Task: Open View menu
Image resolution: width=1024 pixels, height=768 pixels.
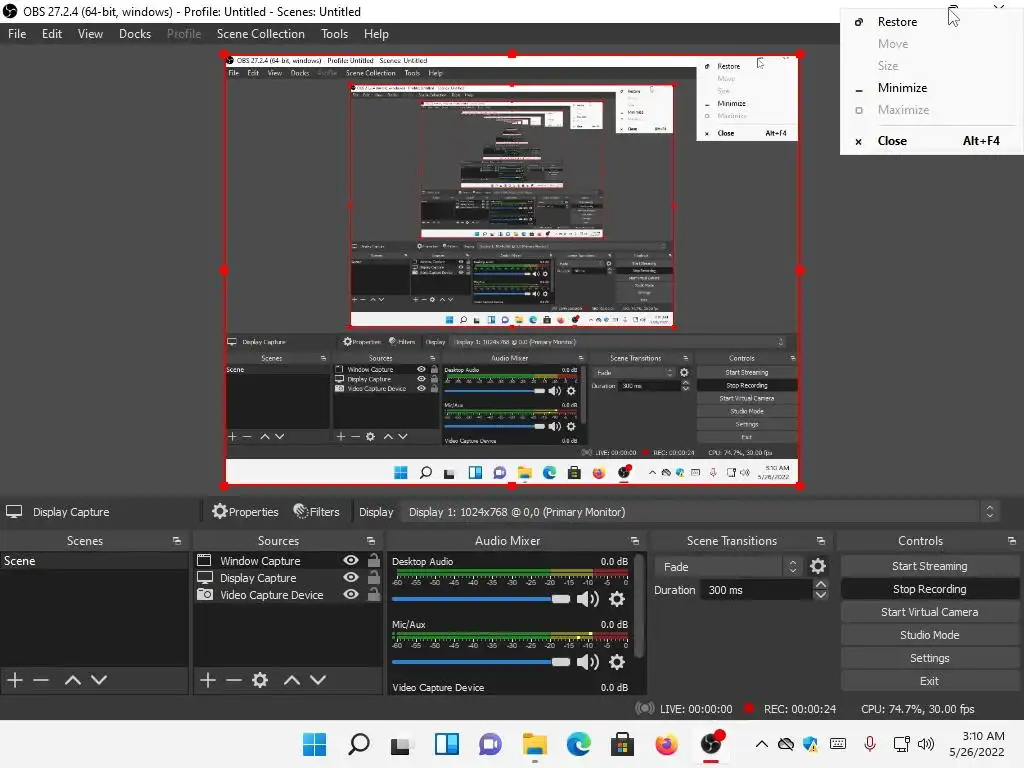Action: point(90,34)
